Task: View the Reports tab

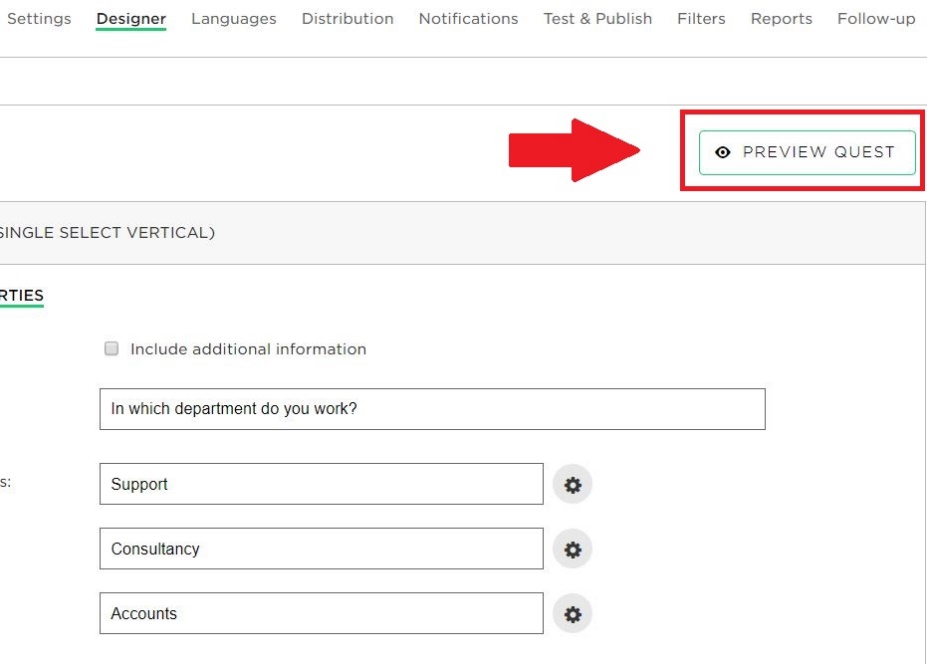Action: click(782, 19)
